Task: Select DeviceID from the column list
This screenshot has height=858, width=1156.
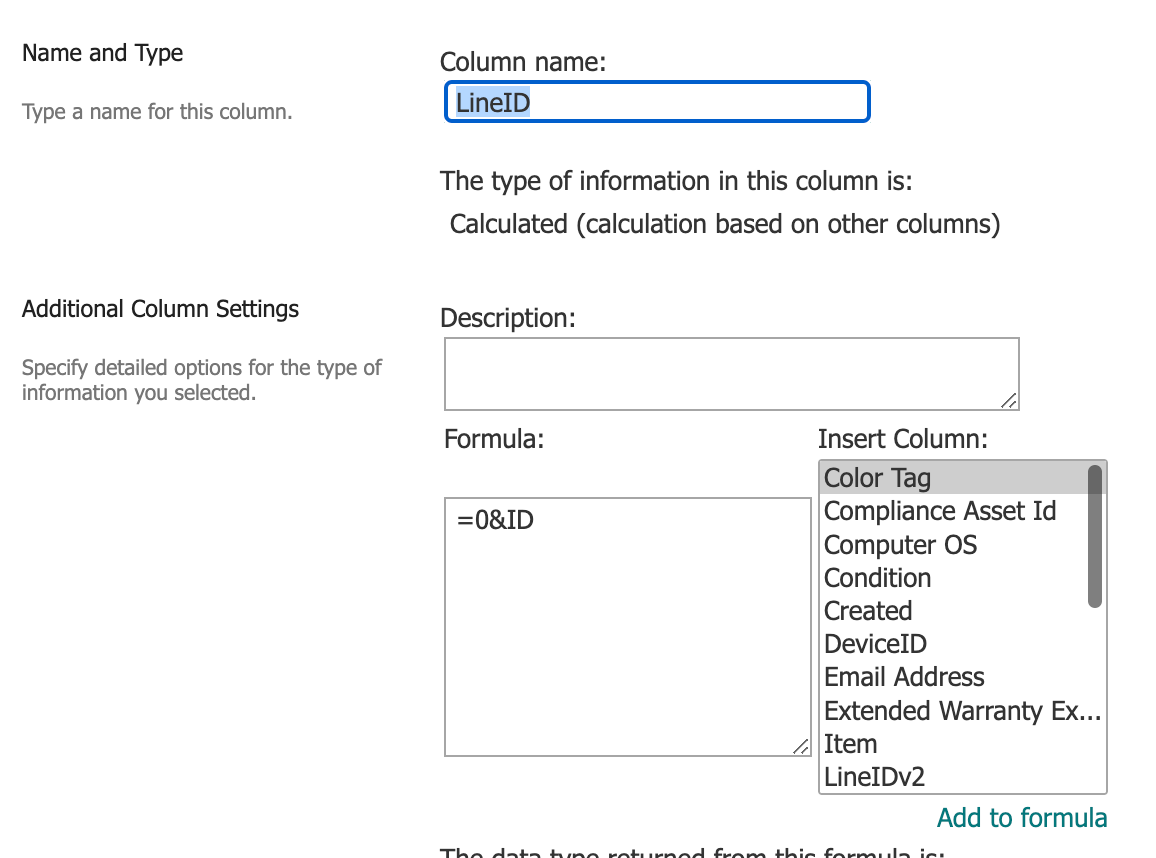Action: 875,644
